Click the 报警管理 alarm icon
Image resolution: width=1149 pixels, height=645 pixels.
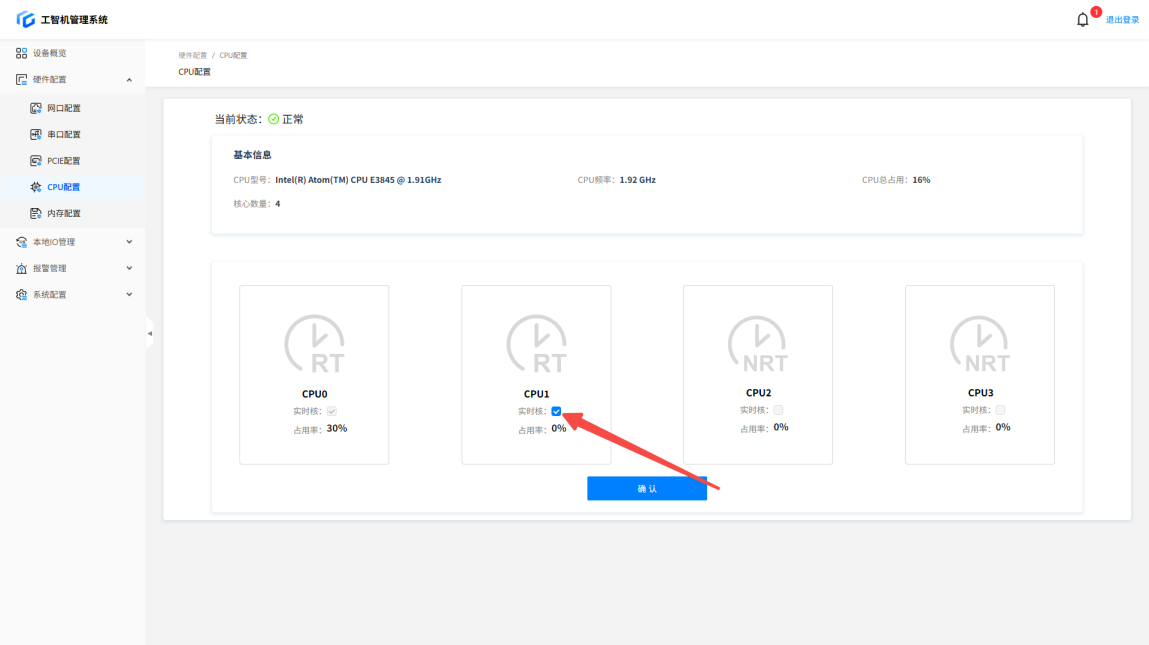21,268
